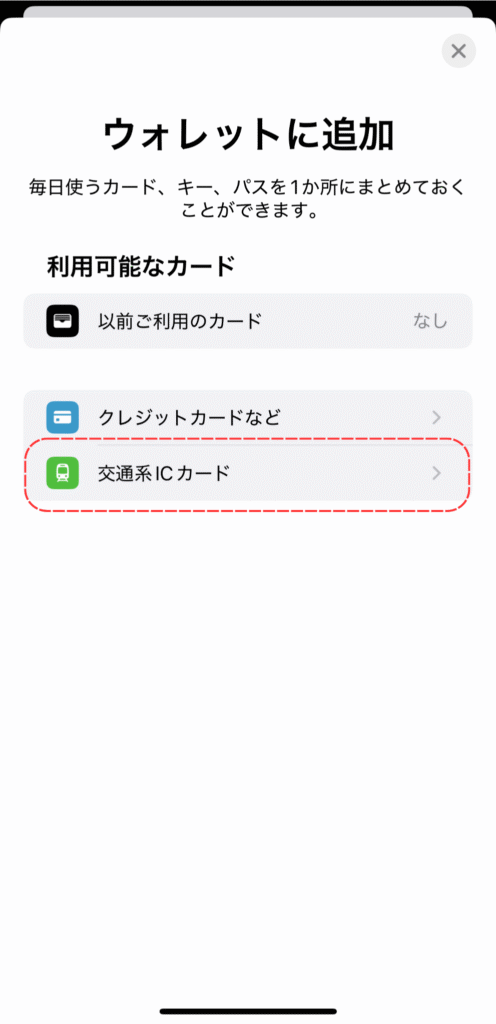Image resolution: width=496 pixels, height=1024 pixels.
Task: Open the 以前ご利用のカード row
Action: pos(248,321)
